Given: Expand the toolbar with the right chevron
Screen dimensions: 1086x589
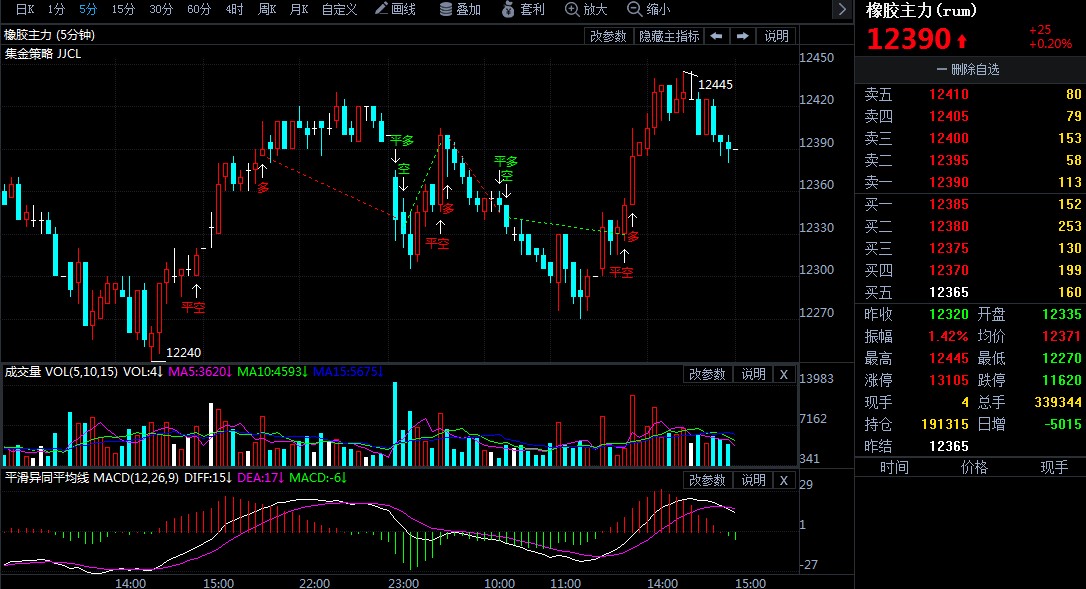Looking at the screenshot, I should coord(842,9).
